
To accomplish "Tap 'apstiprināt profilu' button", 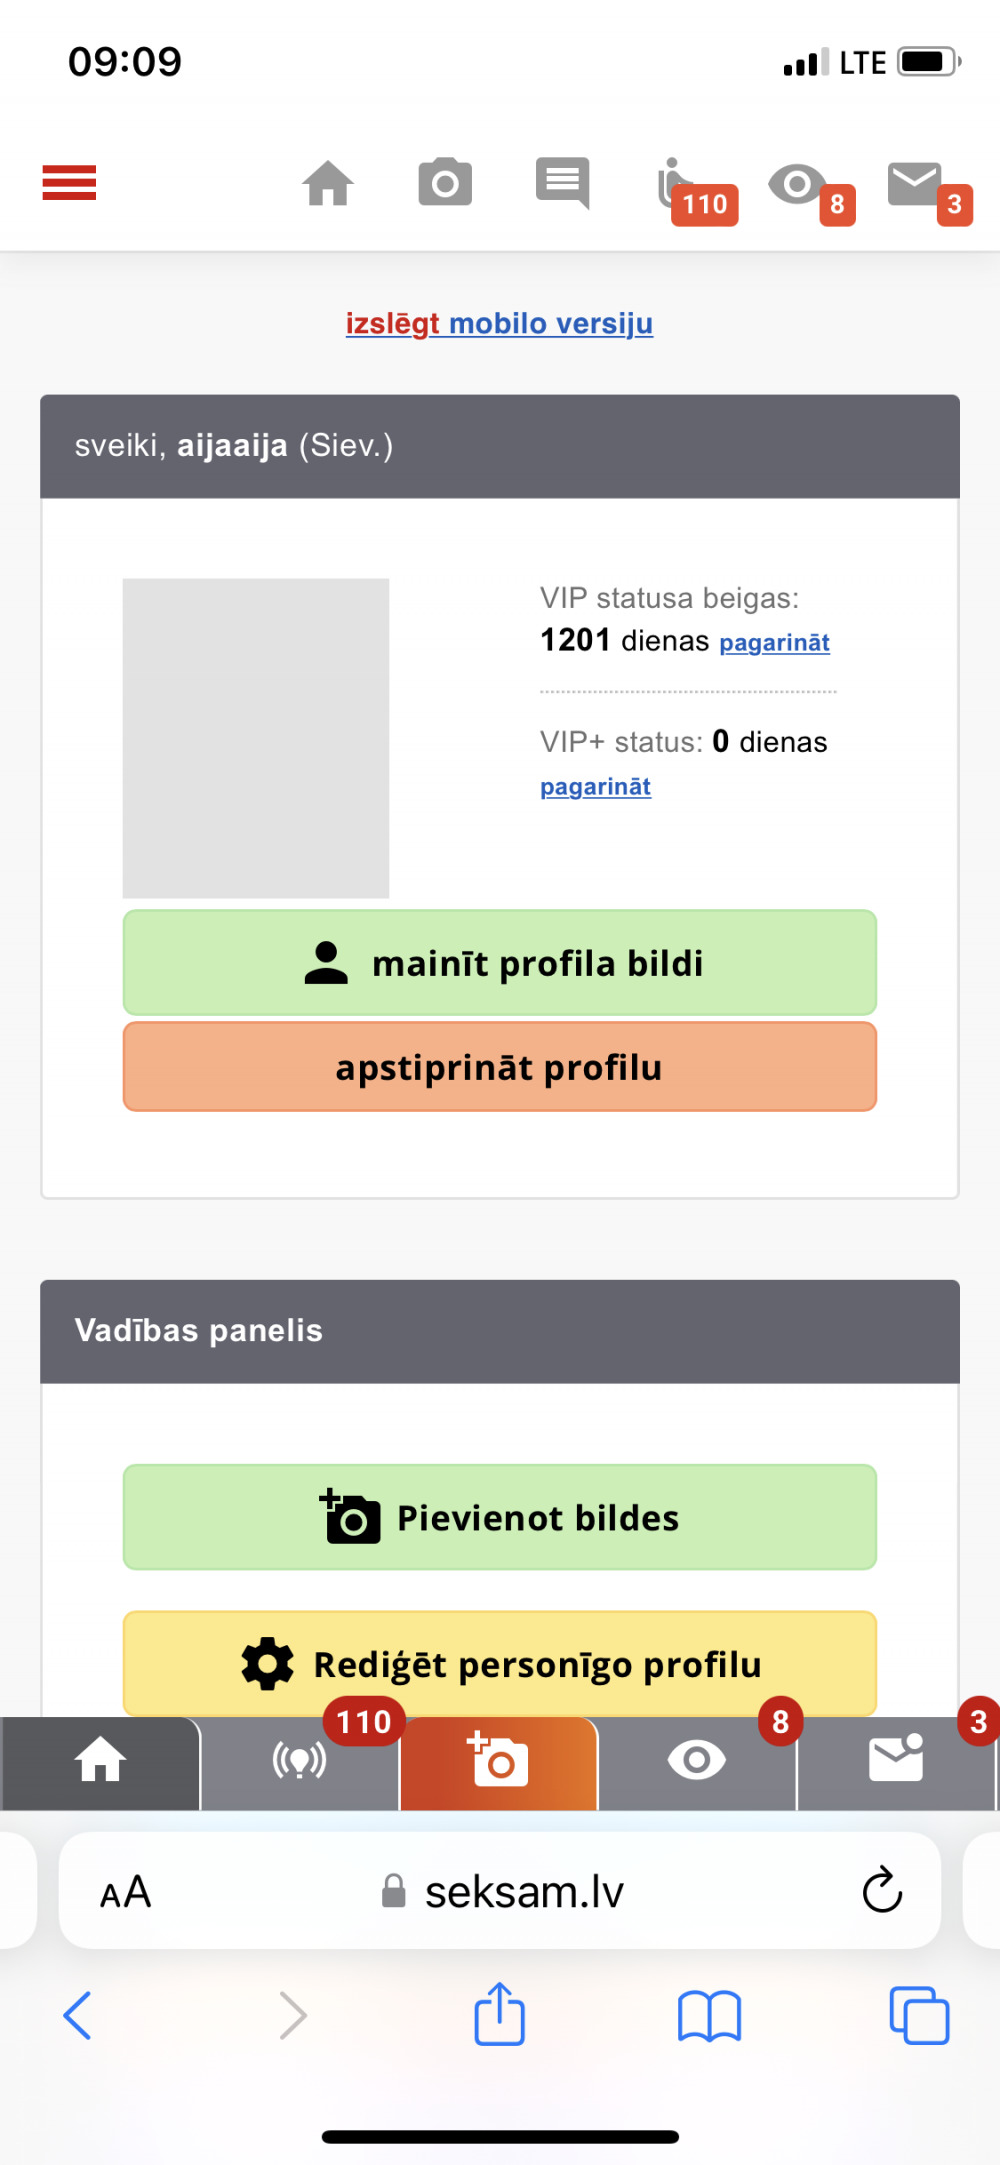I will click(500, 1067).
